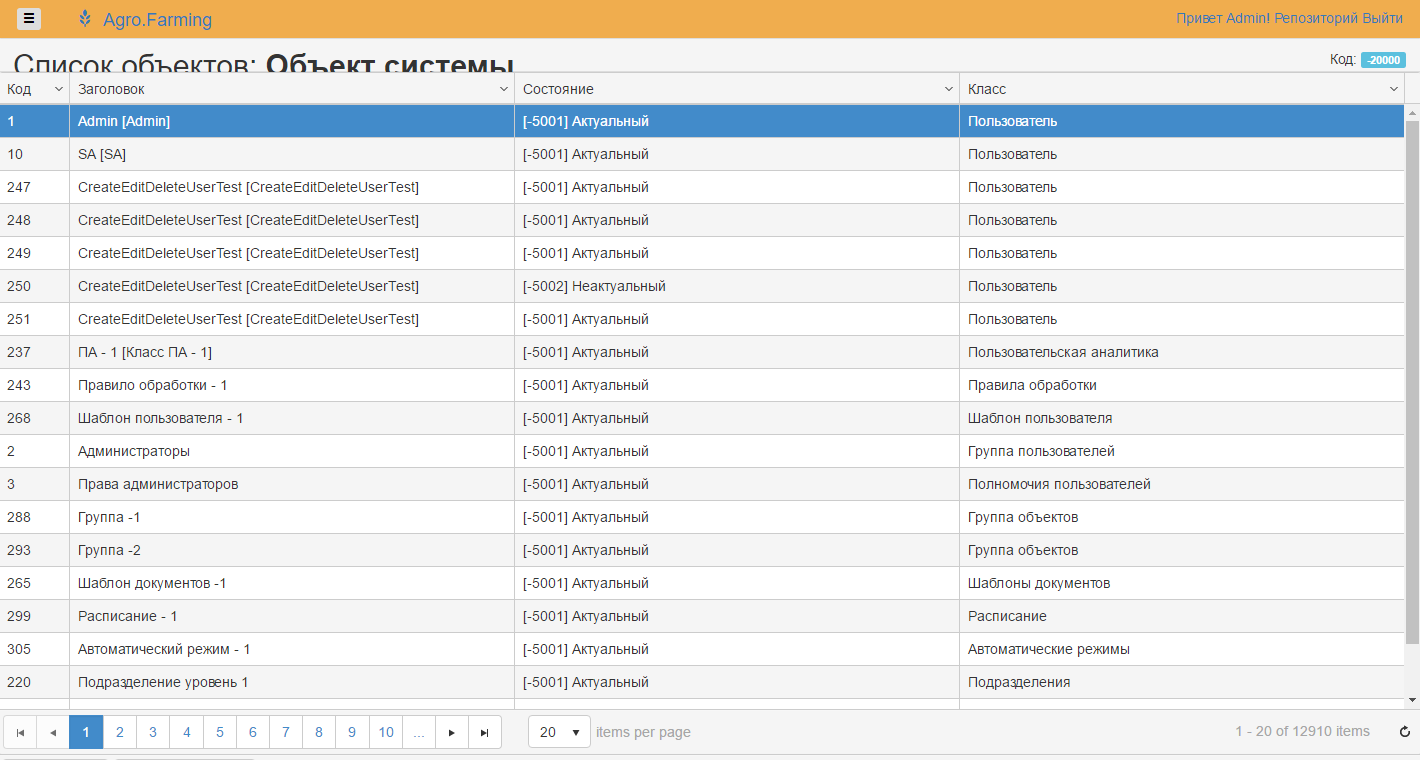Click the [-5002] Неактуальный state cell

point(736,286)
